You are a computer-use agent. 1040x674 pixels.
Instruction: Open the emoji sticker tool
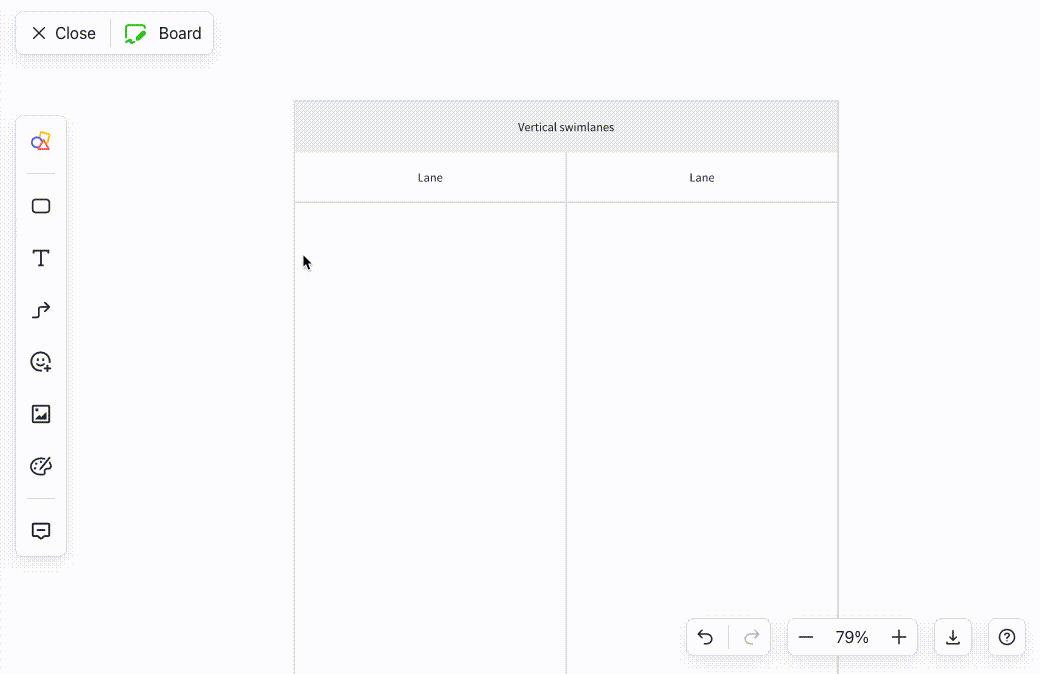click(x=40, y=362)
